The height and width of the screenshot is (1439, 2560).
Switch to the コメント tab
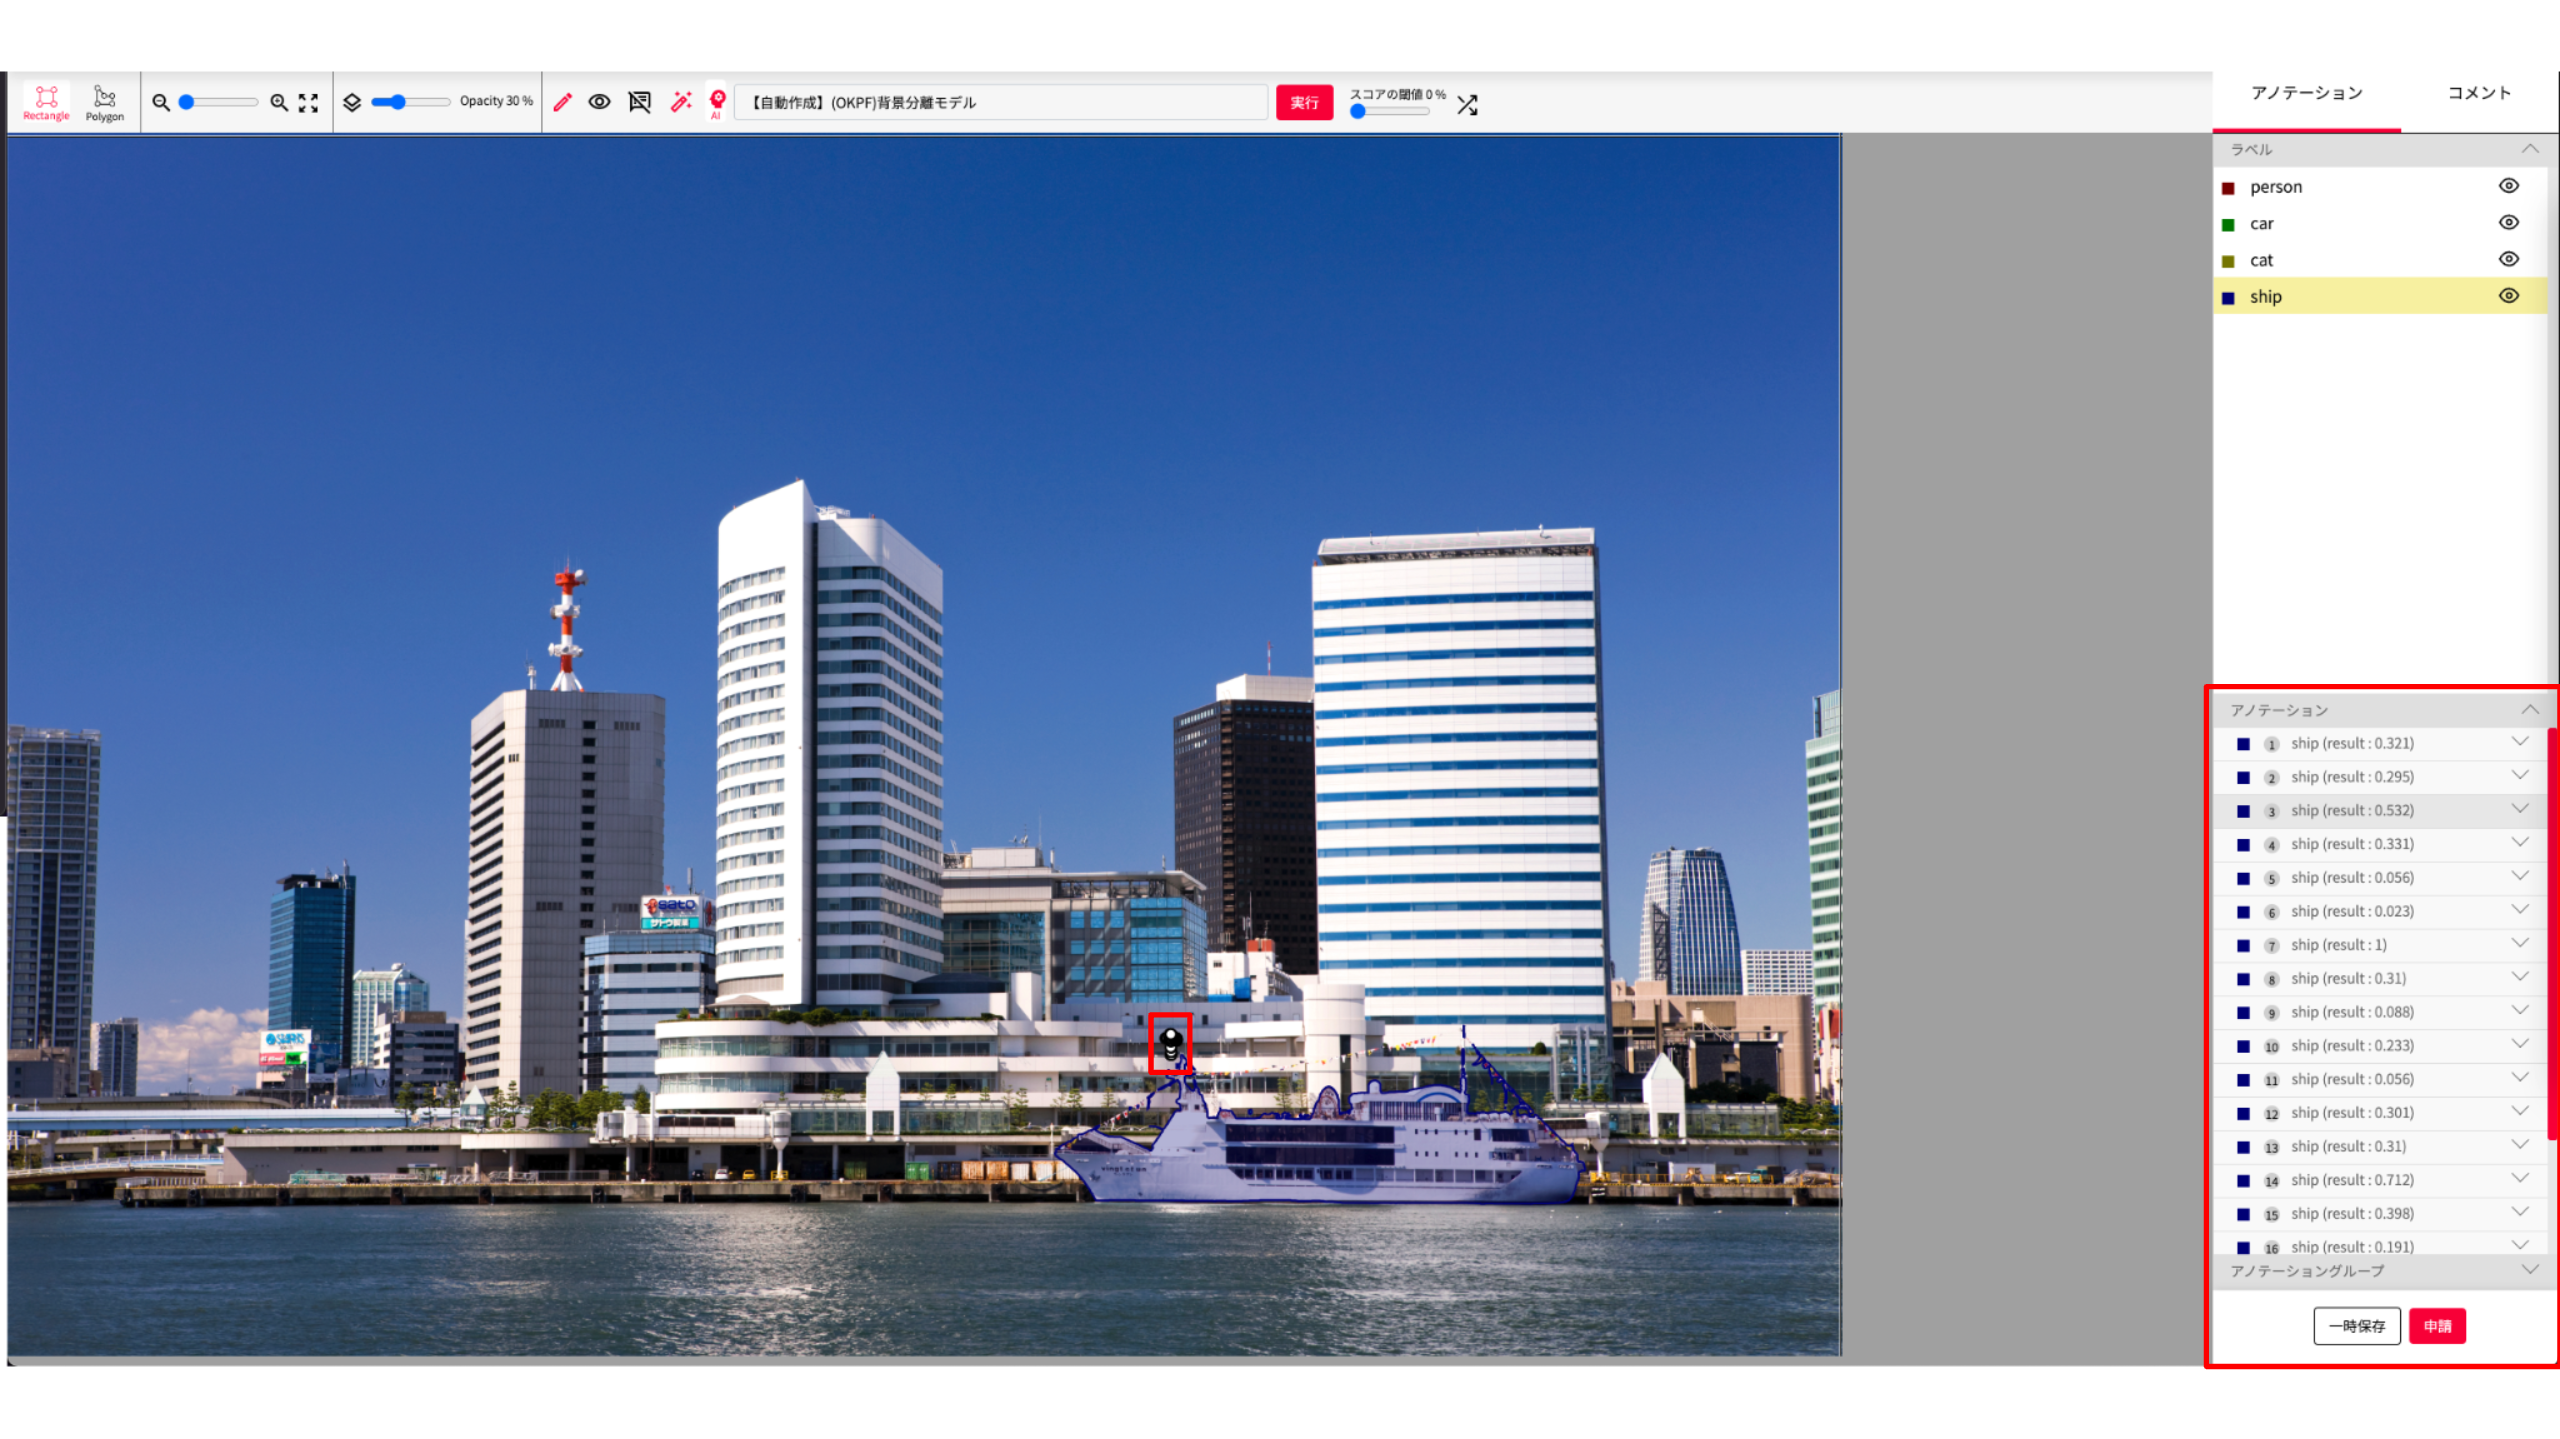(2478, 93)
